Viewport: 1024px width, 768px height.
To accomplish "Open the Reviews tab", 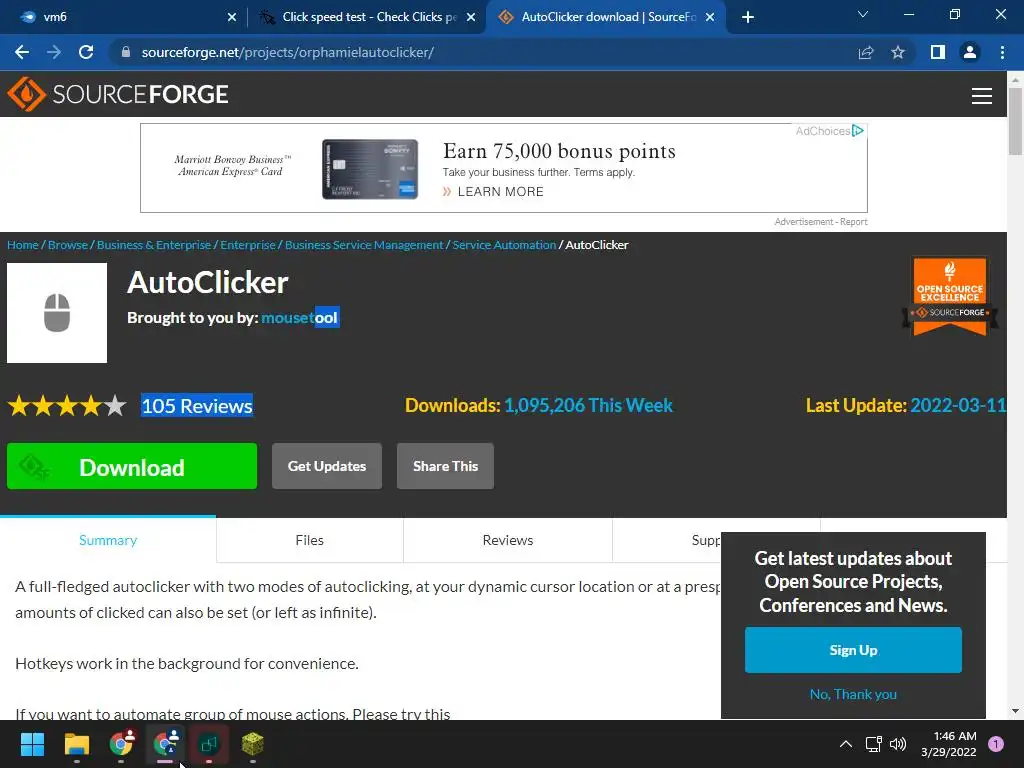I will (x=507, y=540).
